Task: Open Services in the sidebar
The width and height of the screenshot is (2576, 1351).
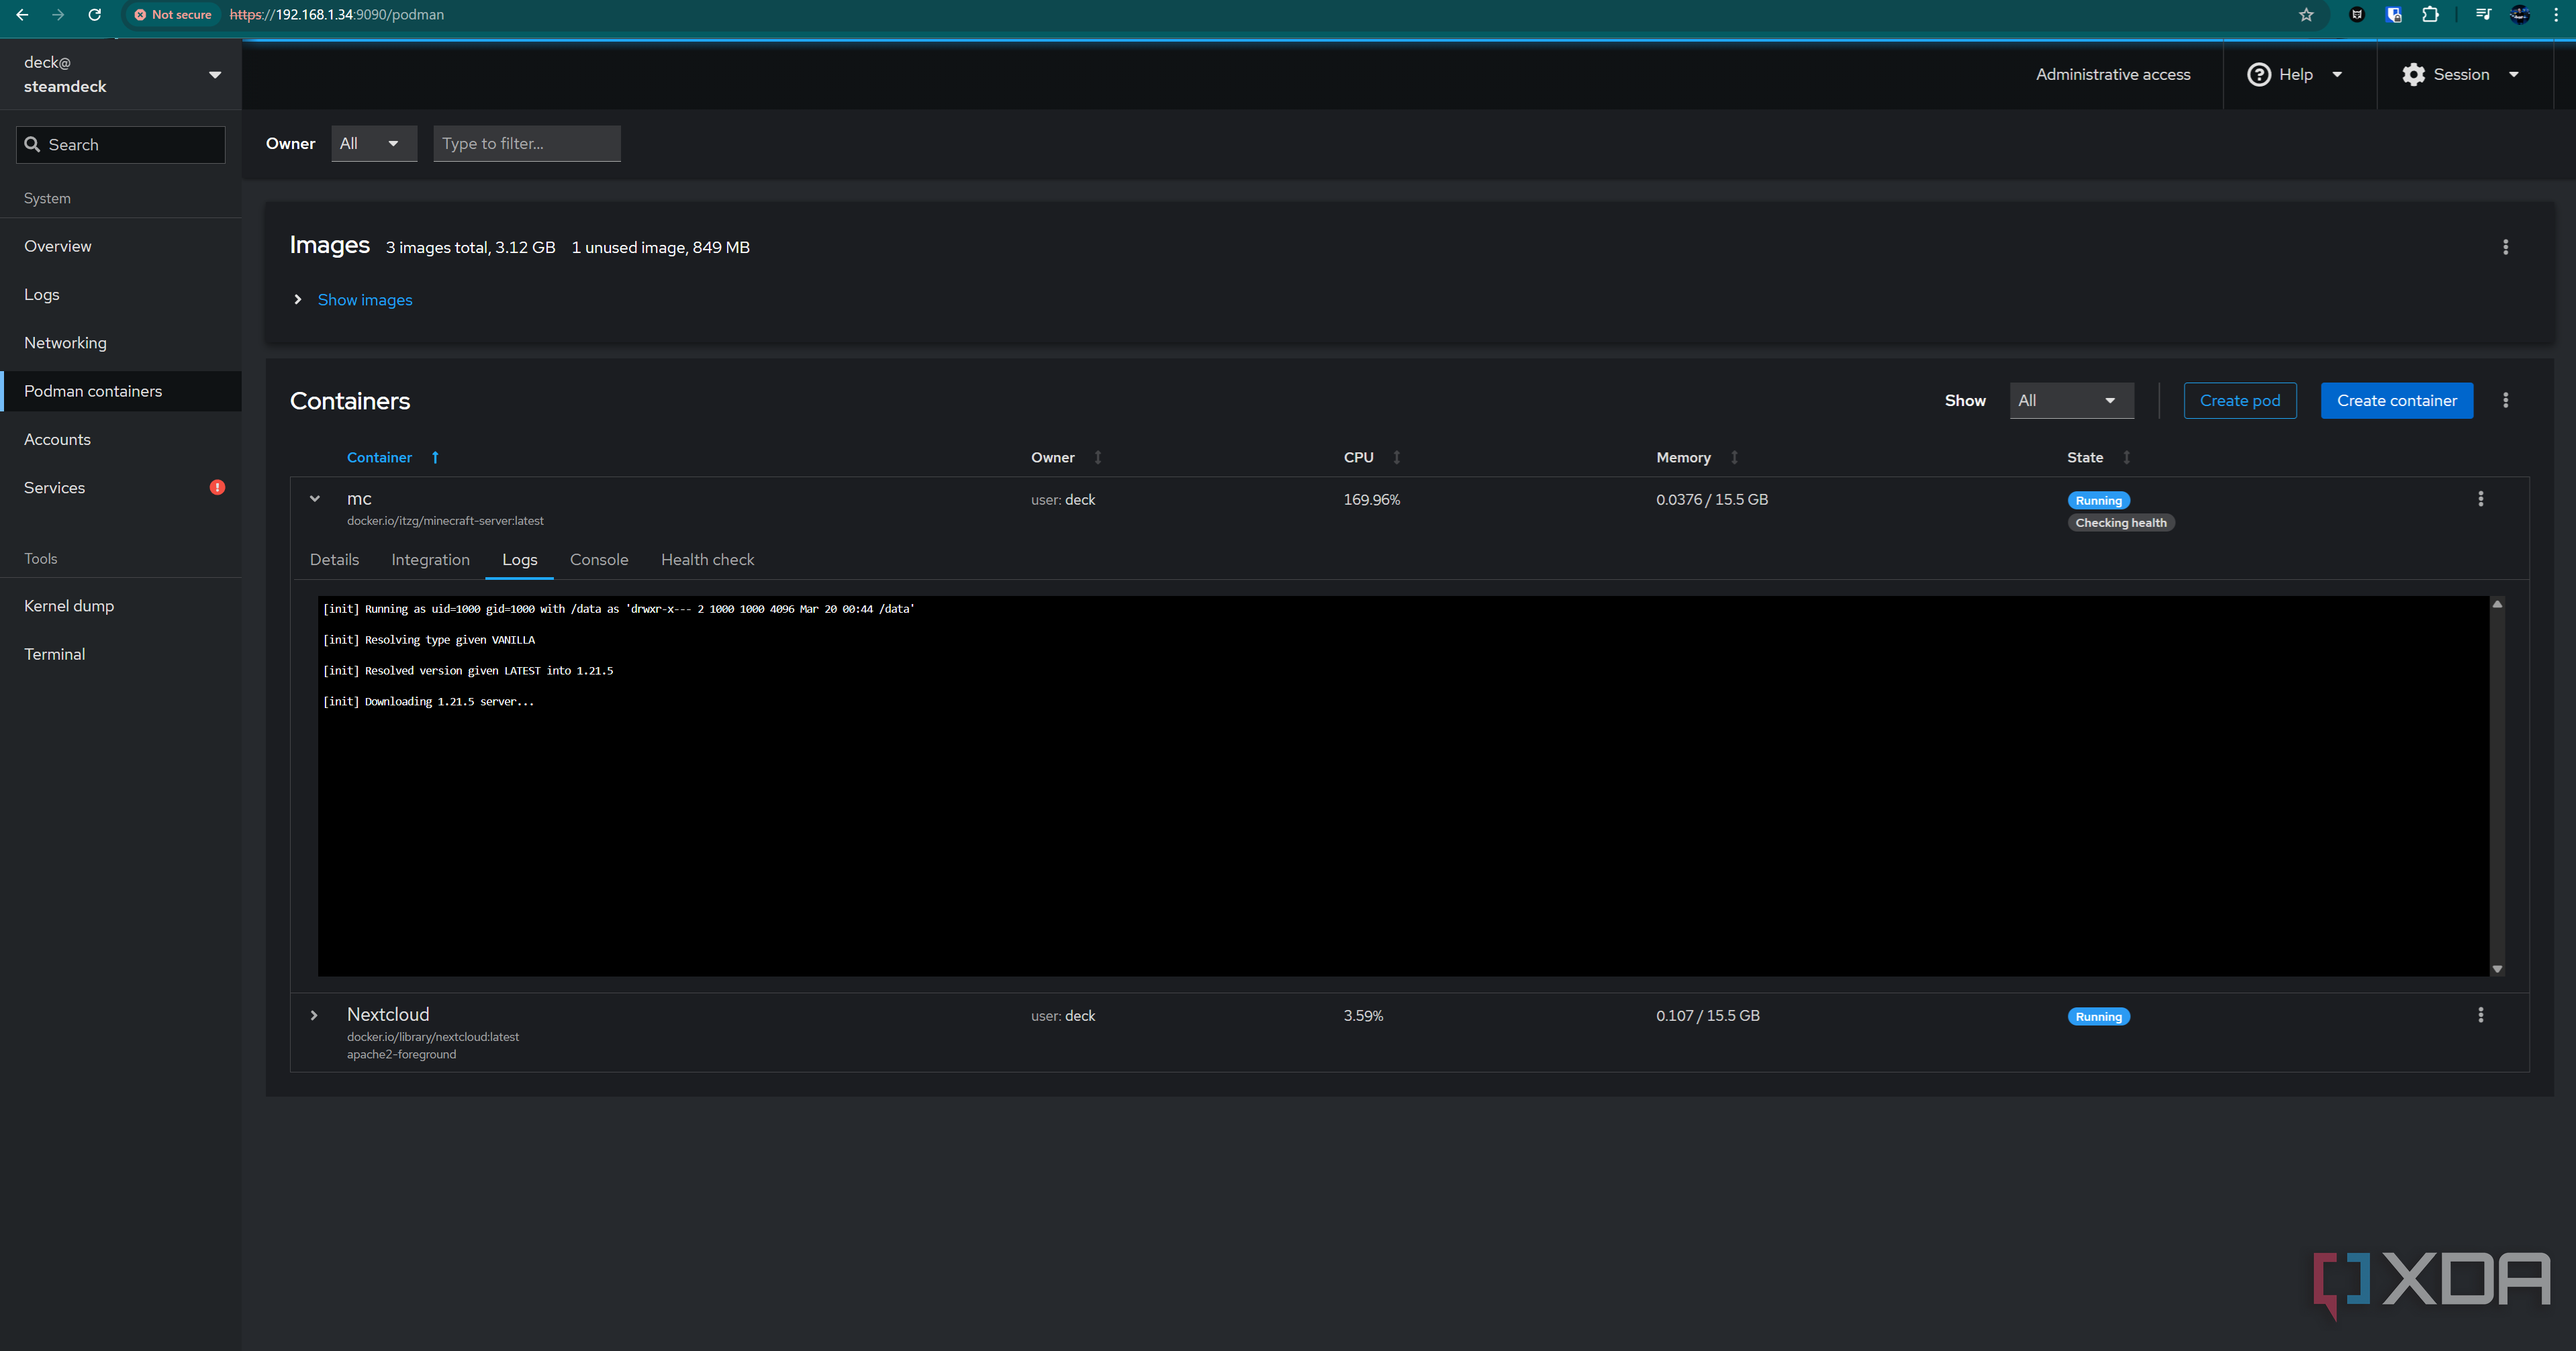Action: (x=121, y=488)
